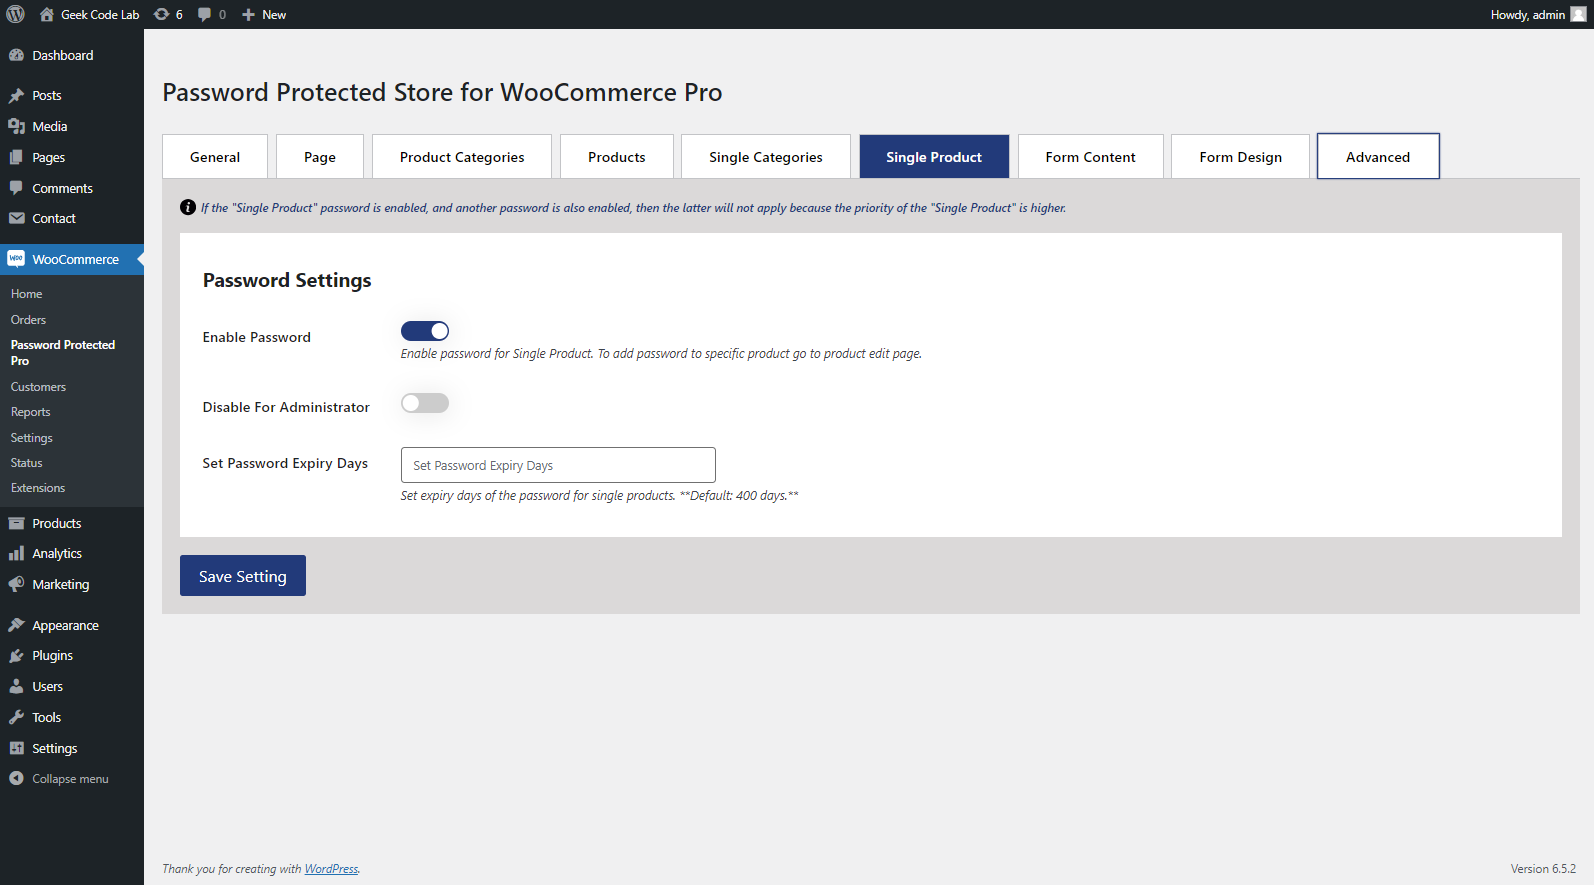Click the WooCommerce logo icon

(x=16, y=259)
